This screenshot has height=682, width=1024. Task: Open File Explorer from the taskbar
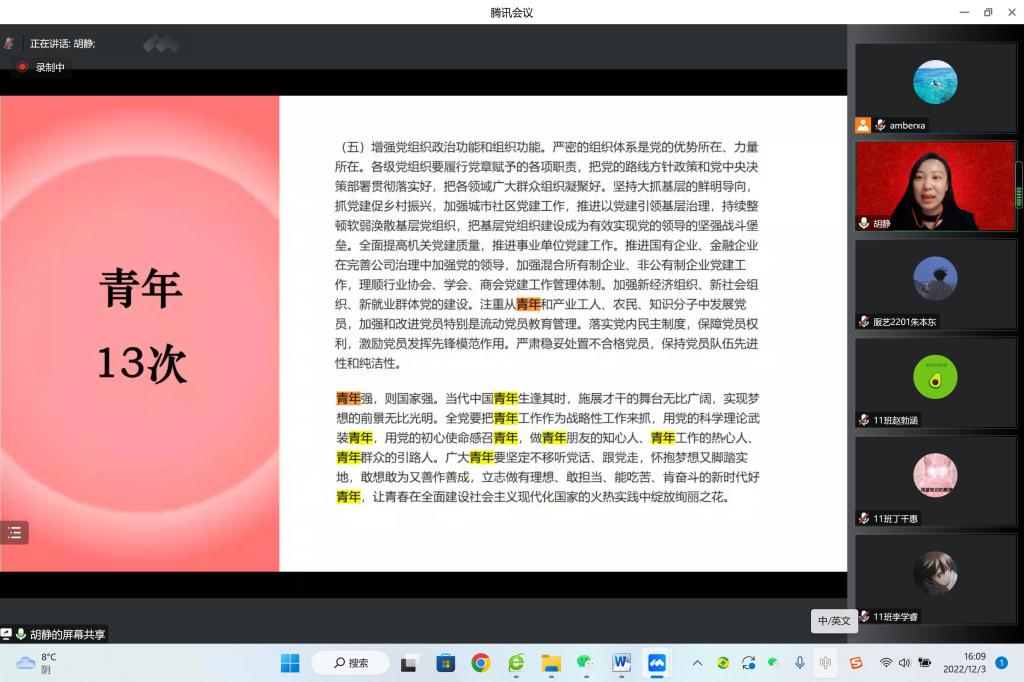[x=551, y=663]
